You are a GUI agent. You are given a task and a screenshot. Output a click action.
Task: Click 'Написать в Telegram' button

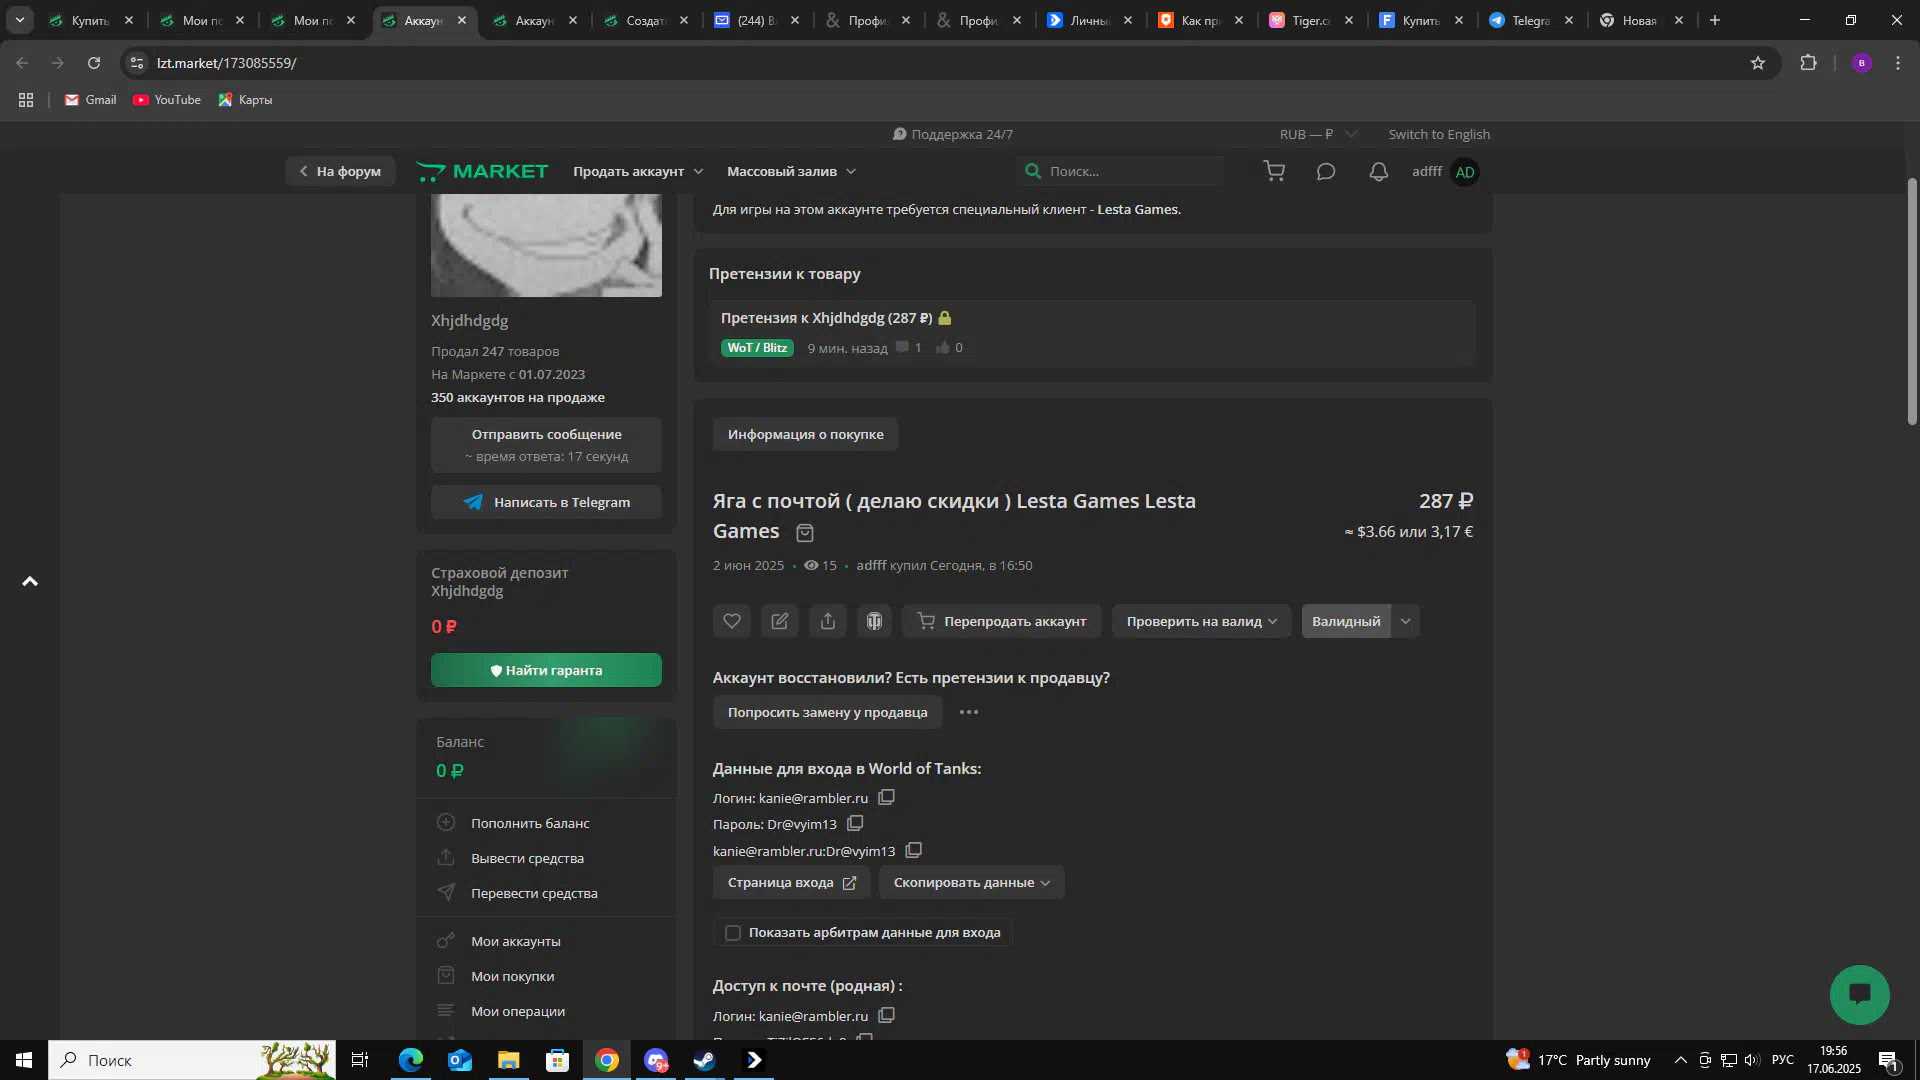coord(546,502)
